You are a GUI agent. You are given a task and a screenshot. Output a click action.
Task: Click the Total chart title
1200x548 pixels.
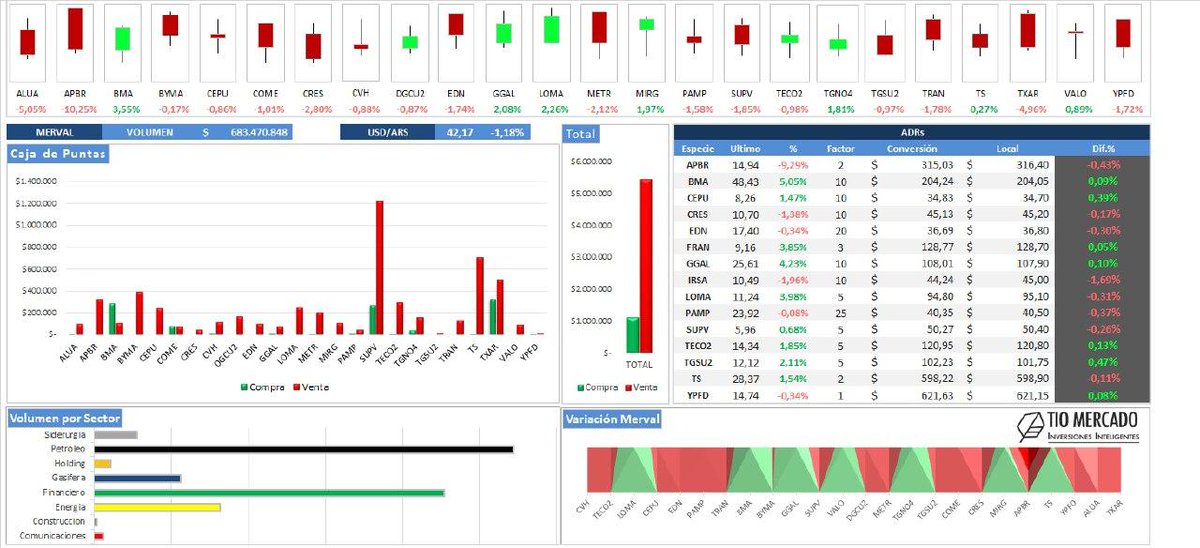pyautogui.click(x=581, y=133)
